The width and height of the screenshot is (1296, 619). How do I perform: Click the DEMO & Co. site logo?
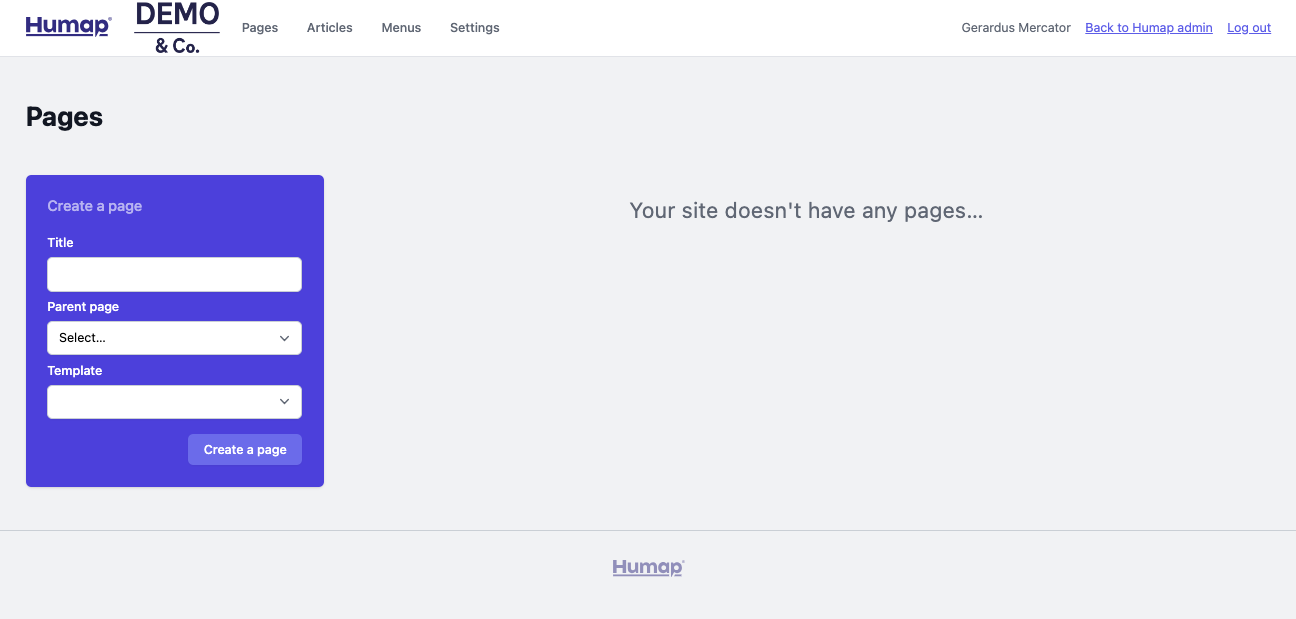coord(177,27)
